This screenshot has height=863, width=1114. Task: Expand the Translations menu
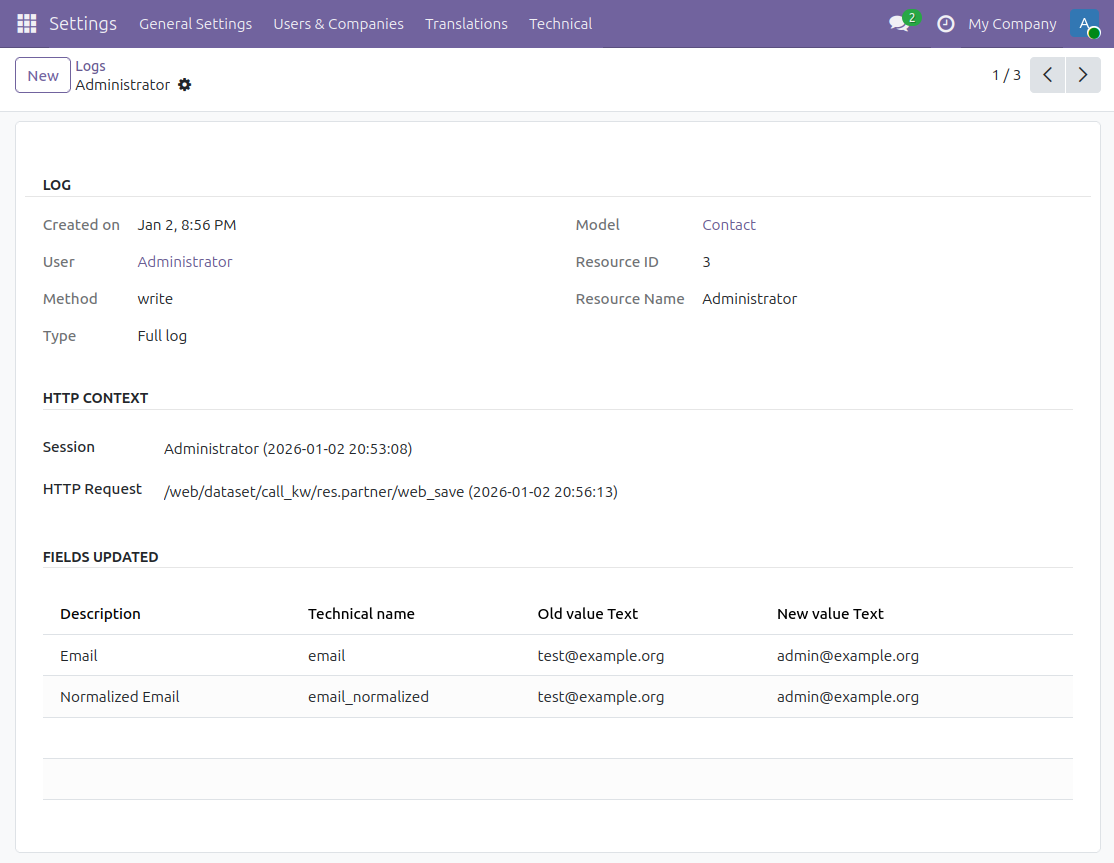click(466, 24)
